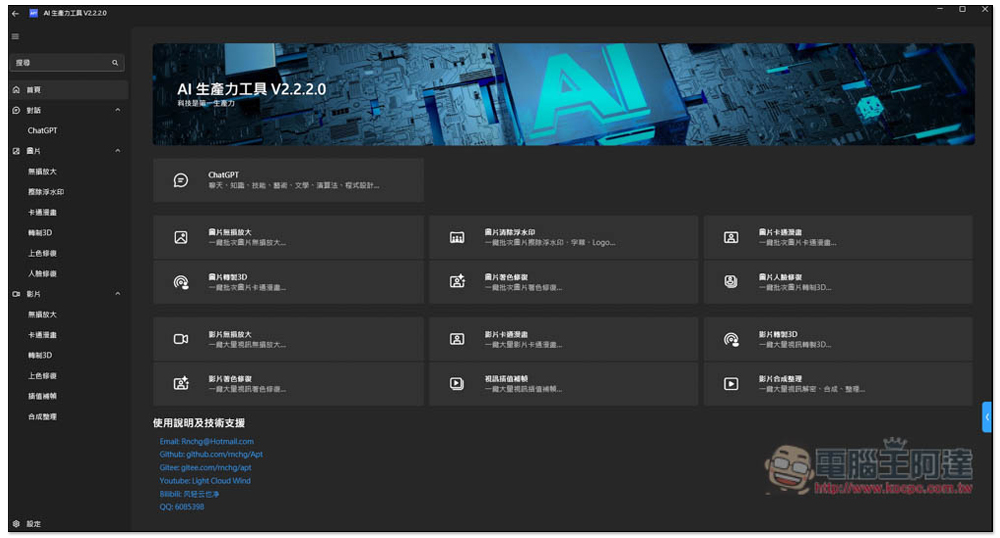Click the app logo in title bar

(x=34, y=13)
